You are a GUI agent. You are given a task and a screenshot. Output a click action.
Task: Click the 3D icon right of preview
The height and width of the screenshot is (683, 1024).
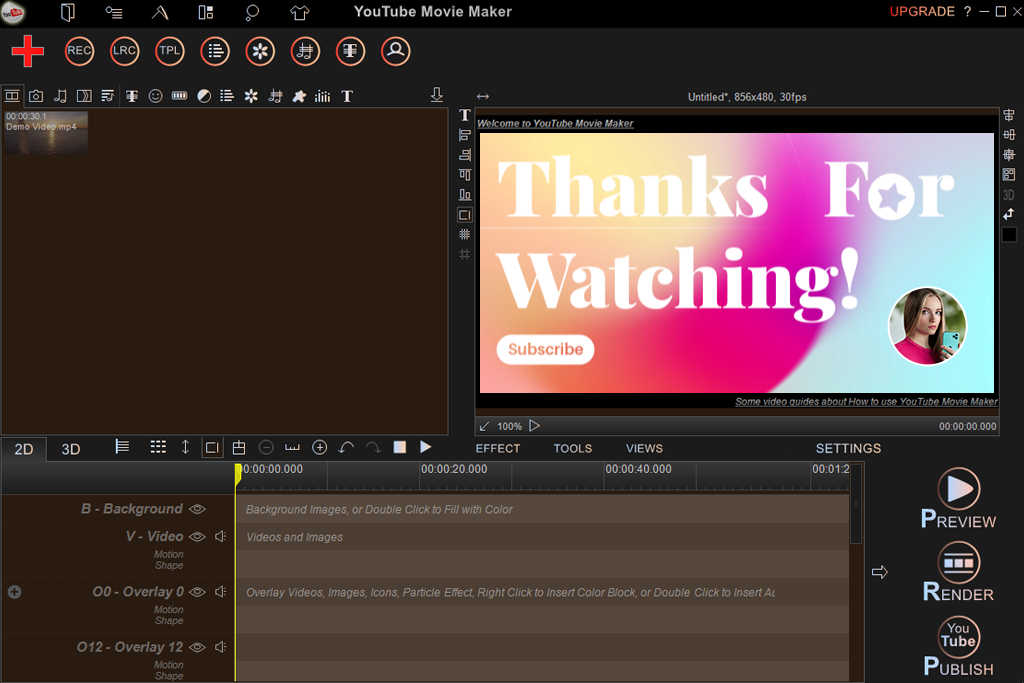click(1008, 195)
